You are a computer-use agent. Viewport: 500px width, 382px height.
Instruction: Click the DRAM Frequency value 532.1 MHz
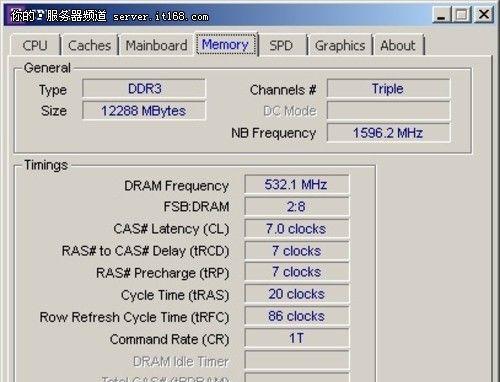(297, 184)
